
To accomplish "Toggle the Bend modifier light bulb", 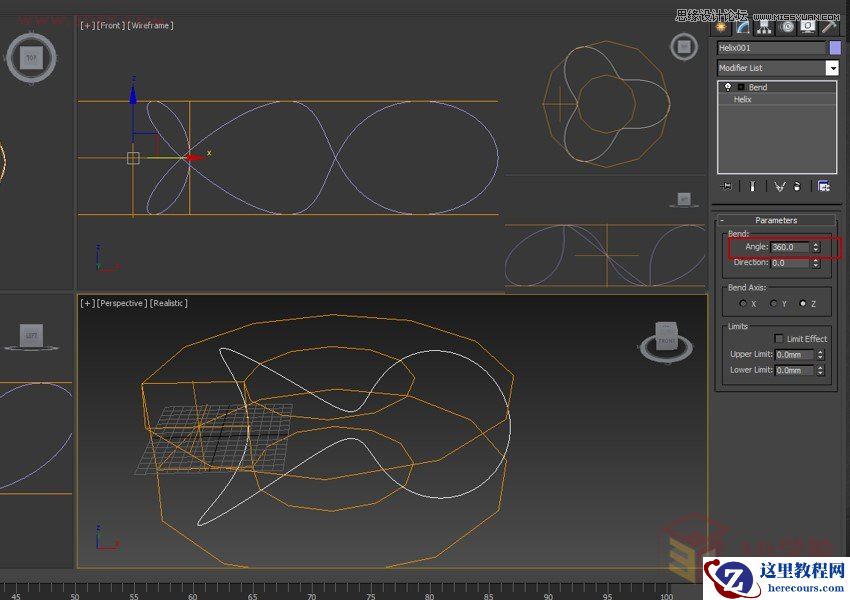I will click(729, 87).
